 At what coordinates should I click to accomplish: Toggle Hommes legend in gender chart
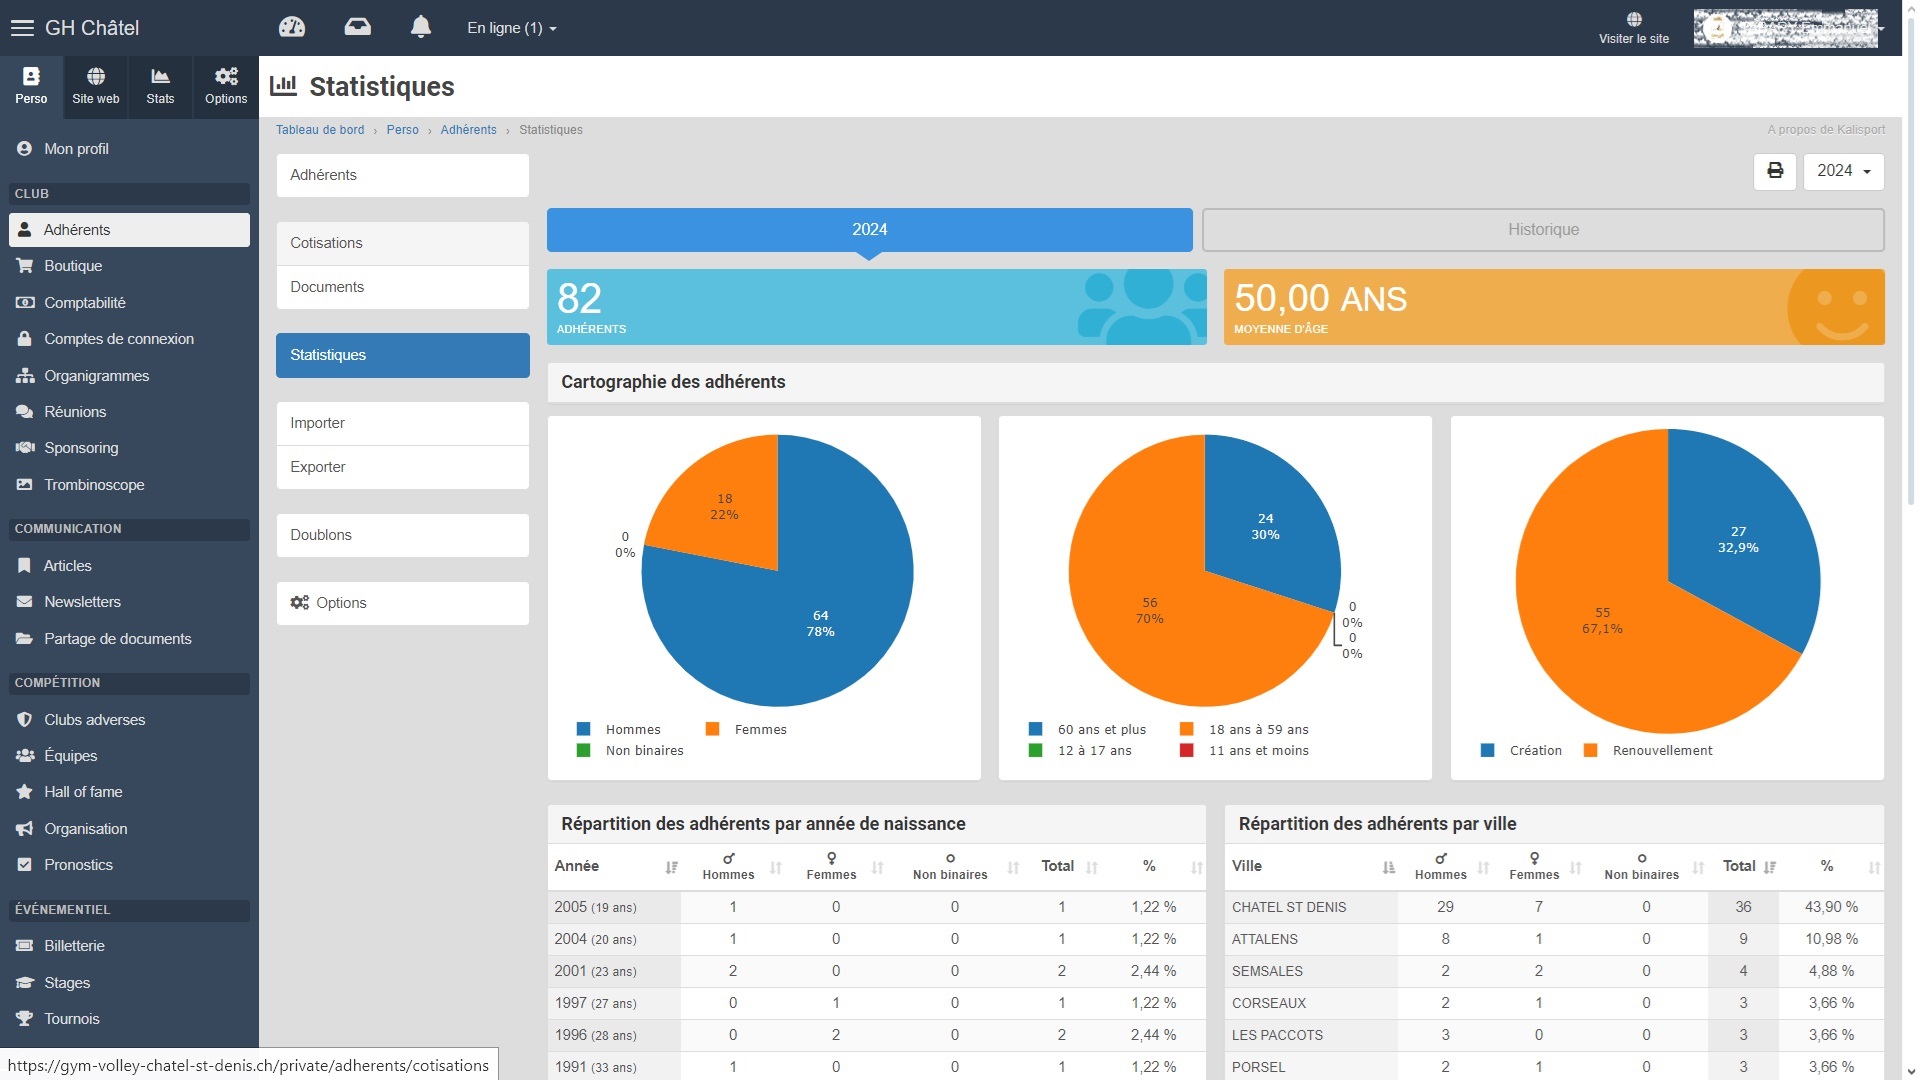coord(632,730)
